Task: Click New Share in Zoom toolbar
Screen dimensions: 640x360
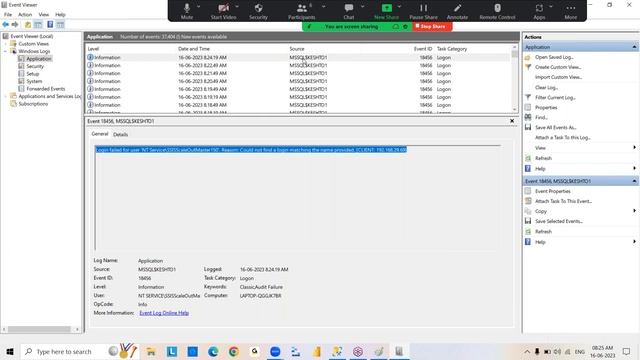Action: [x=386, y=11]
